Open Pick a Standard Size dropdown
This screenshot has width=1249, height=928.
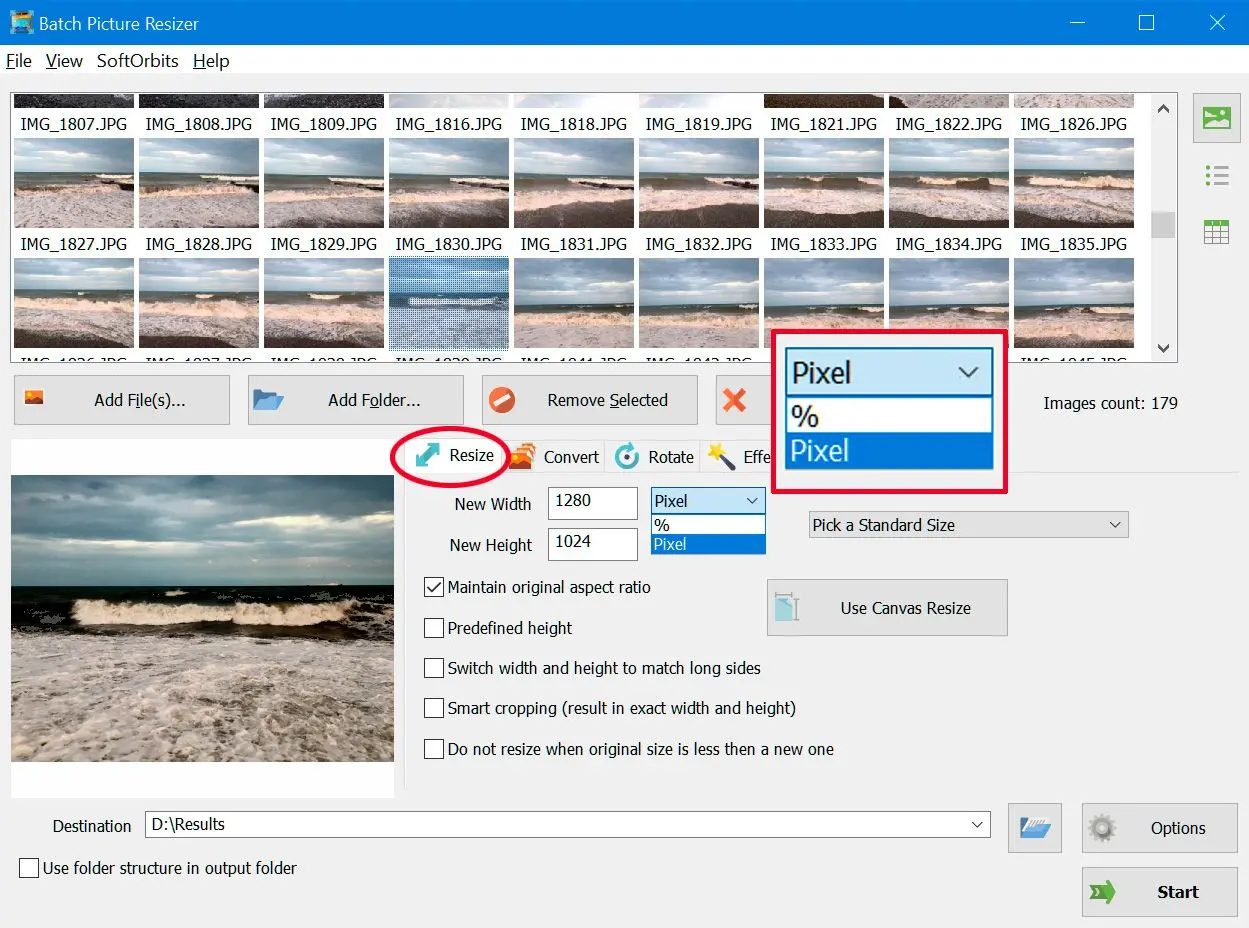pyautogui.click(x=968, y=525)
